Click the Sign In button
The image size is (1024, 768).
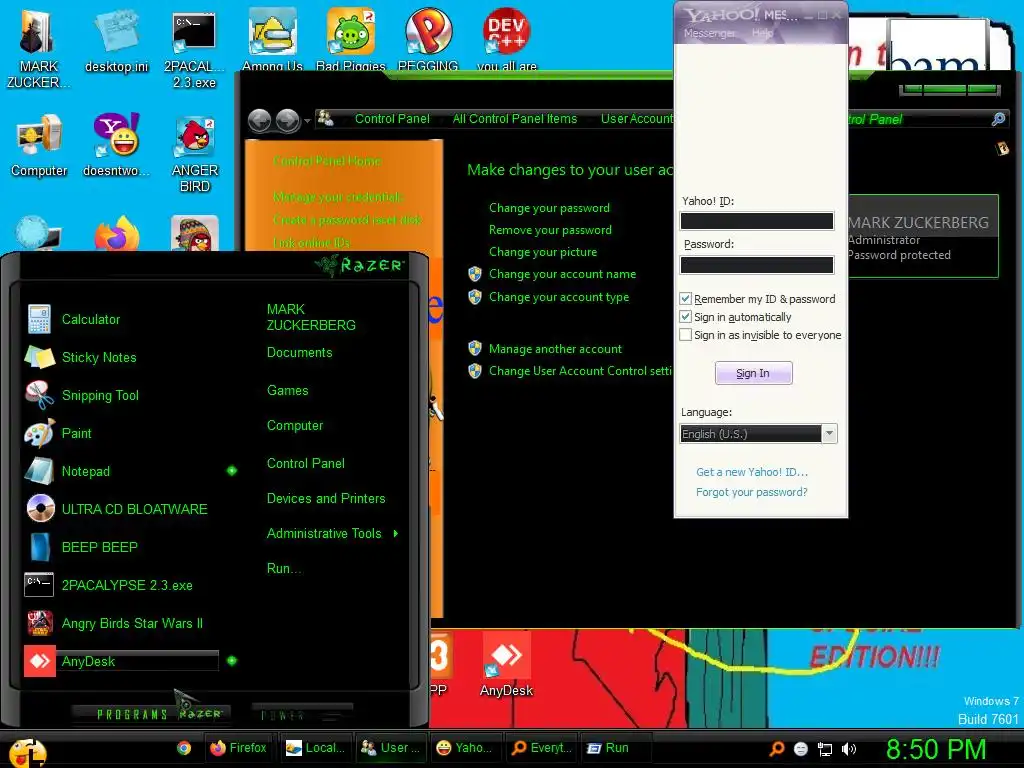pos(753,373)
